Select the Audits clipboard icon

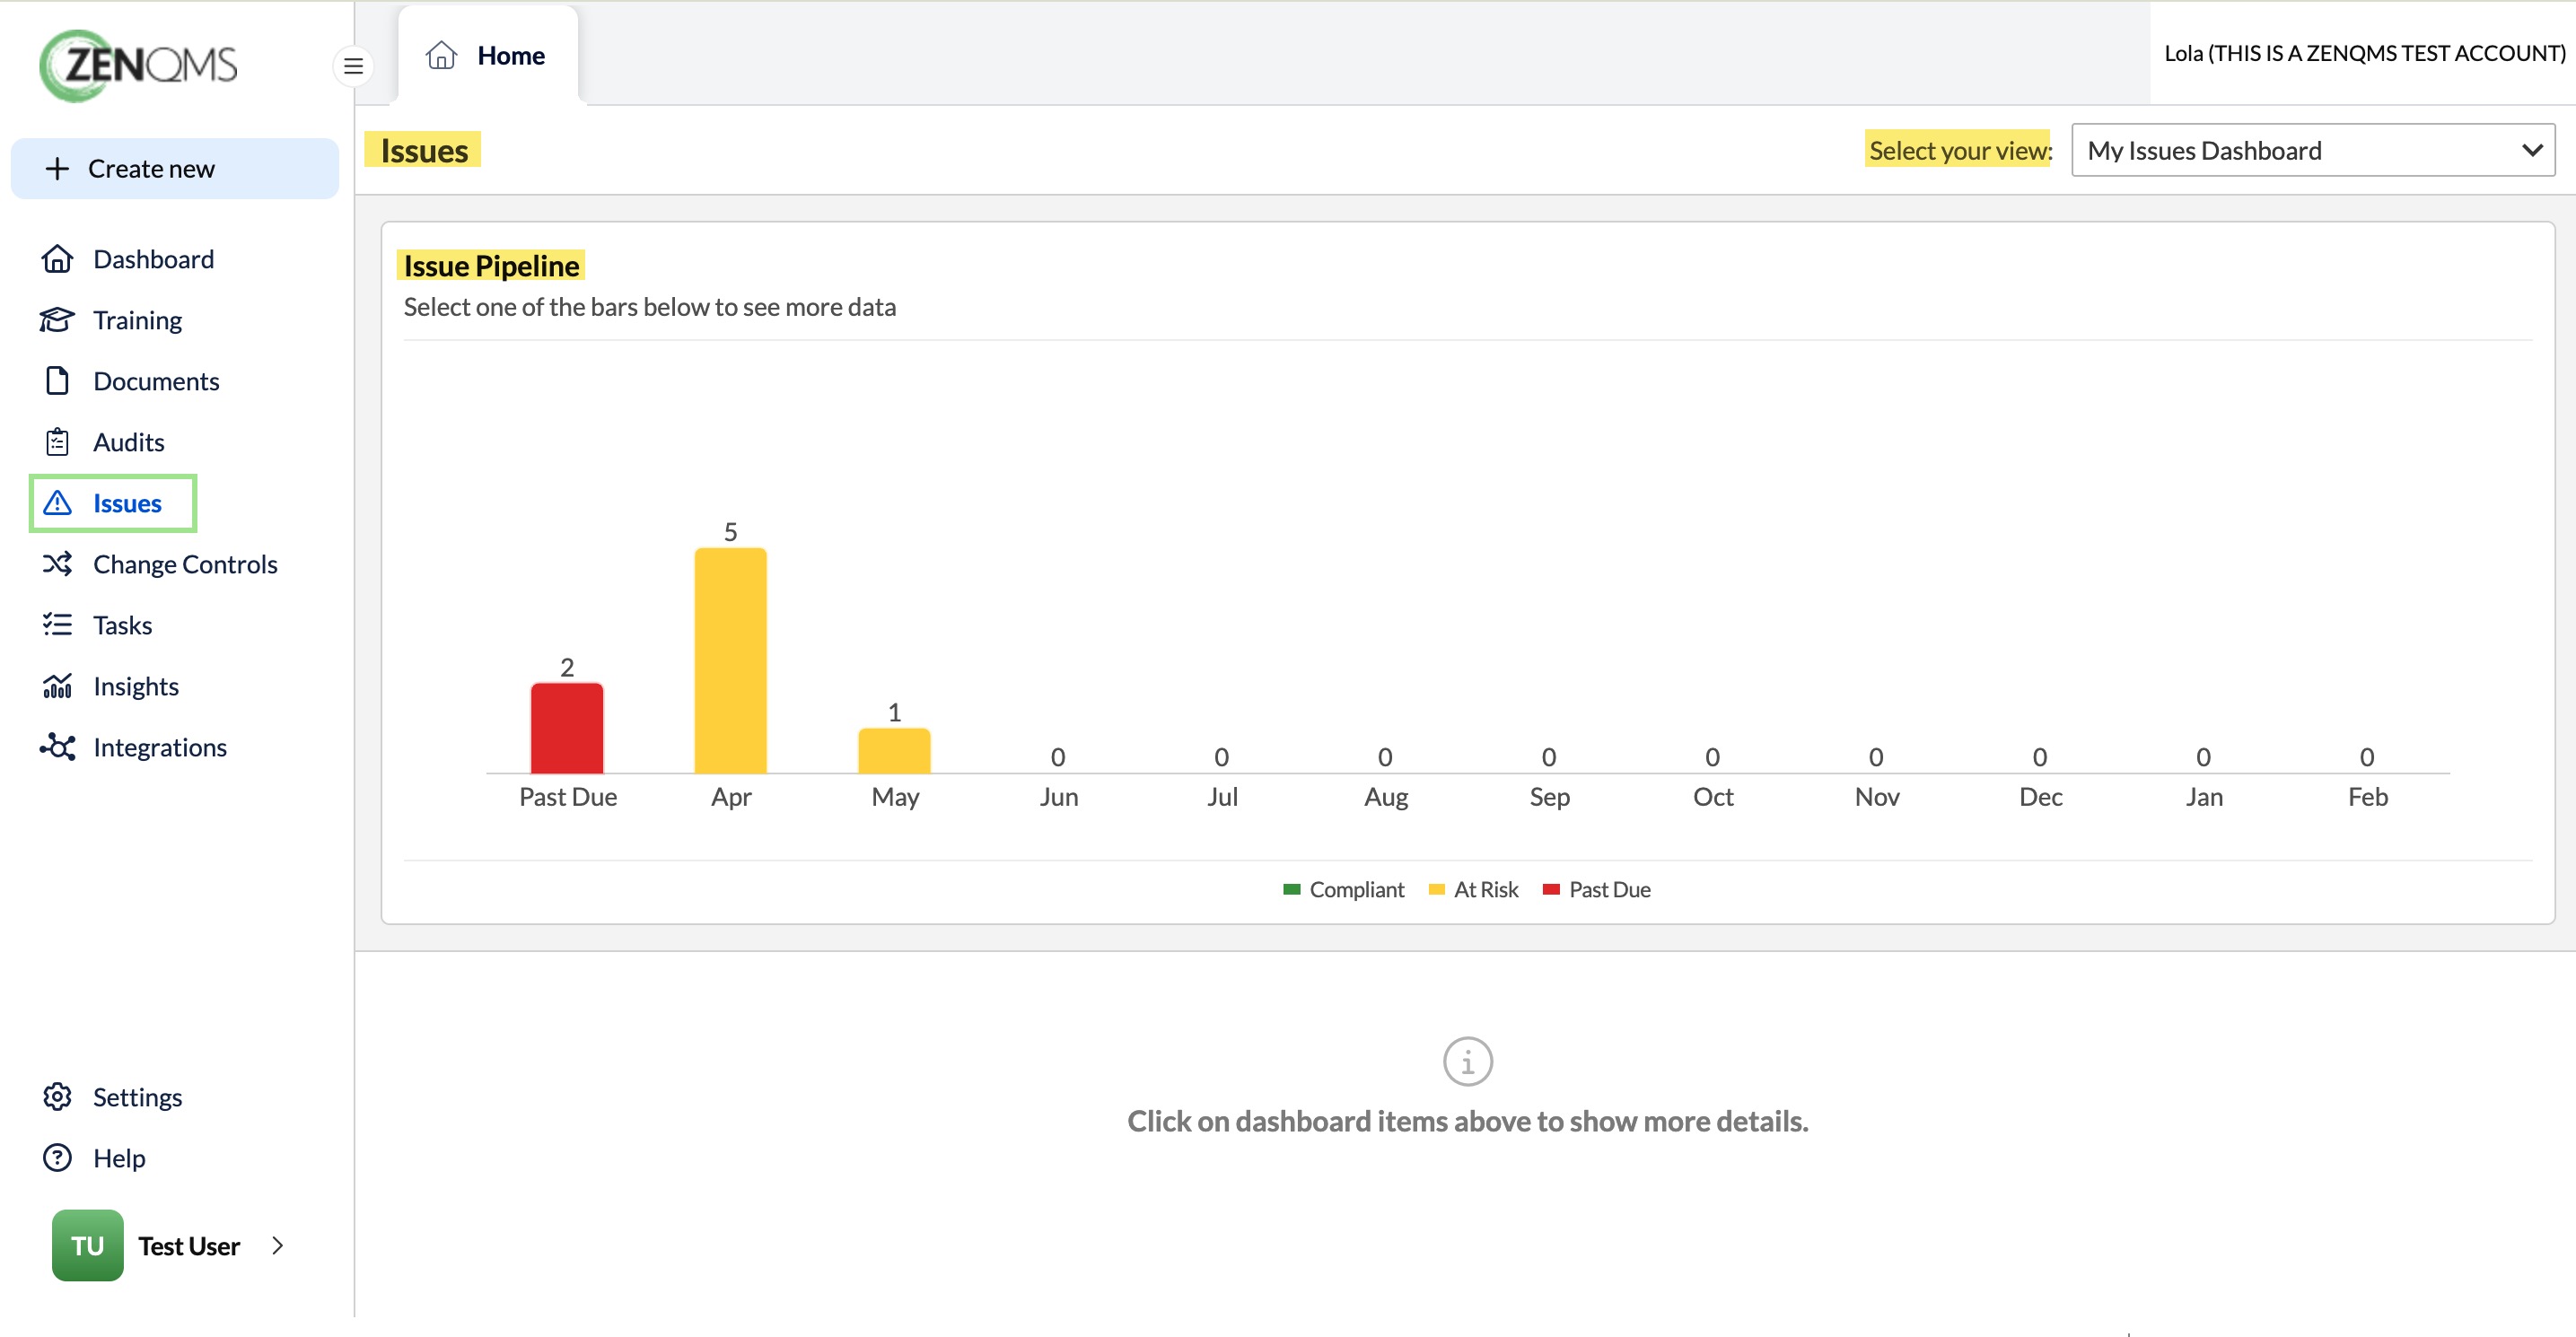pos(57,442)
